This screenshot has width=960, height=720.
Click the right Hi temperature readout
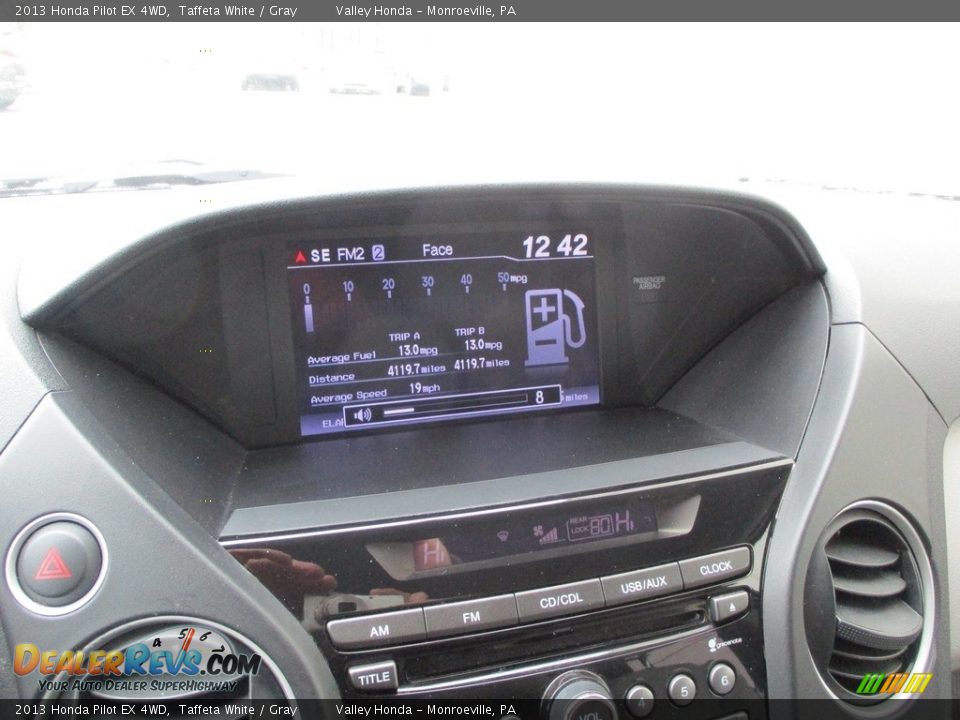[x=623, y=522]
